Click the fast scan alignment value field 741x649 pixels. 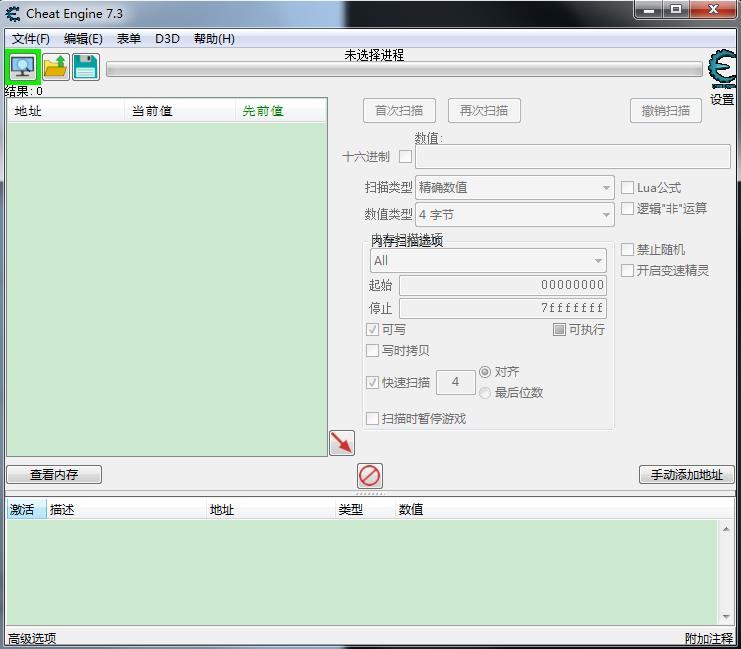click(456, 382)
